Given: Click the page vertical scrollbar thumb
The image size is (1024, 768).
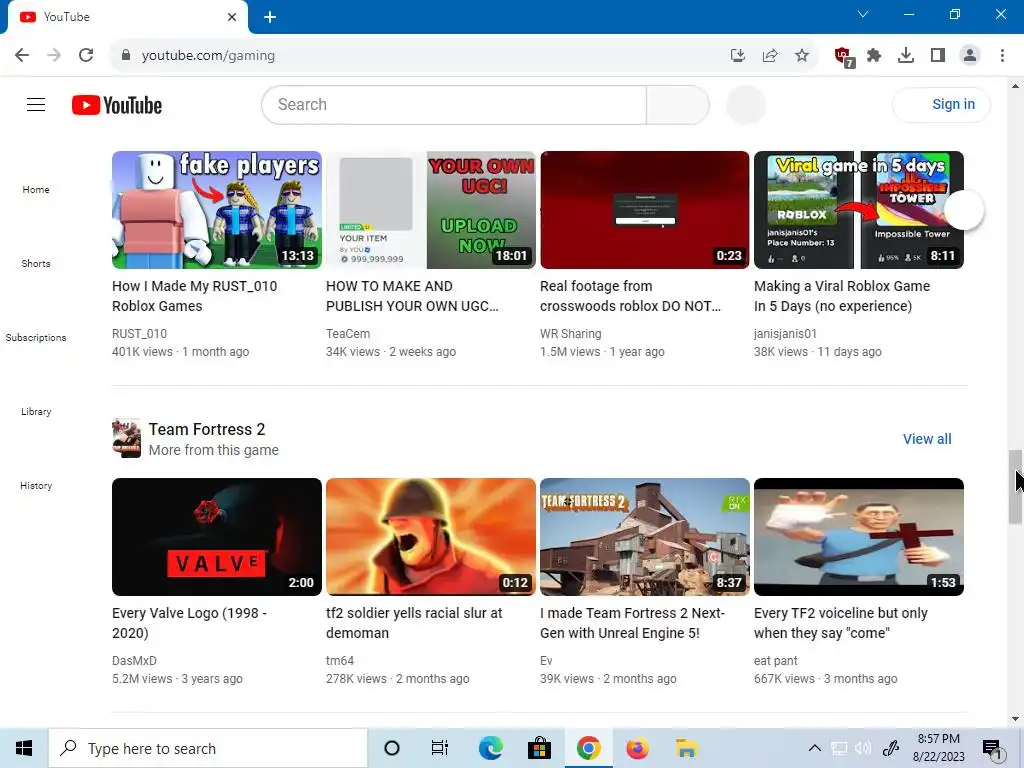Looking at the screenshot, I should tap(1015, 487).
